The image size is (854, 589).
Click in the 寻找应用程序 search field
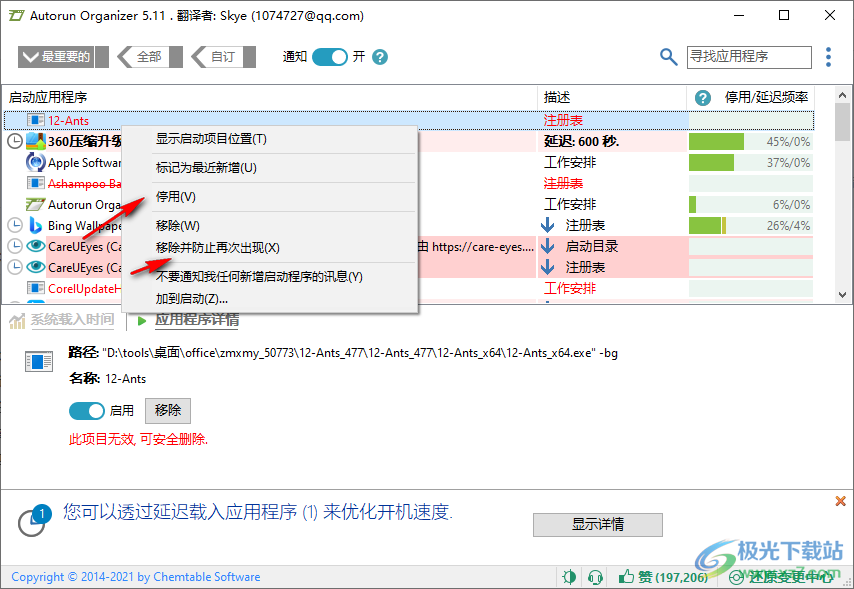(749, 57)
